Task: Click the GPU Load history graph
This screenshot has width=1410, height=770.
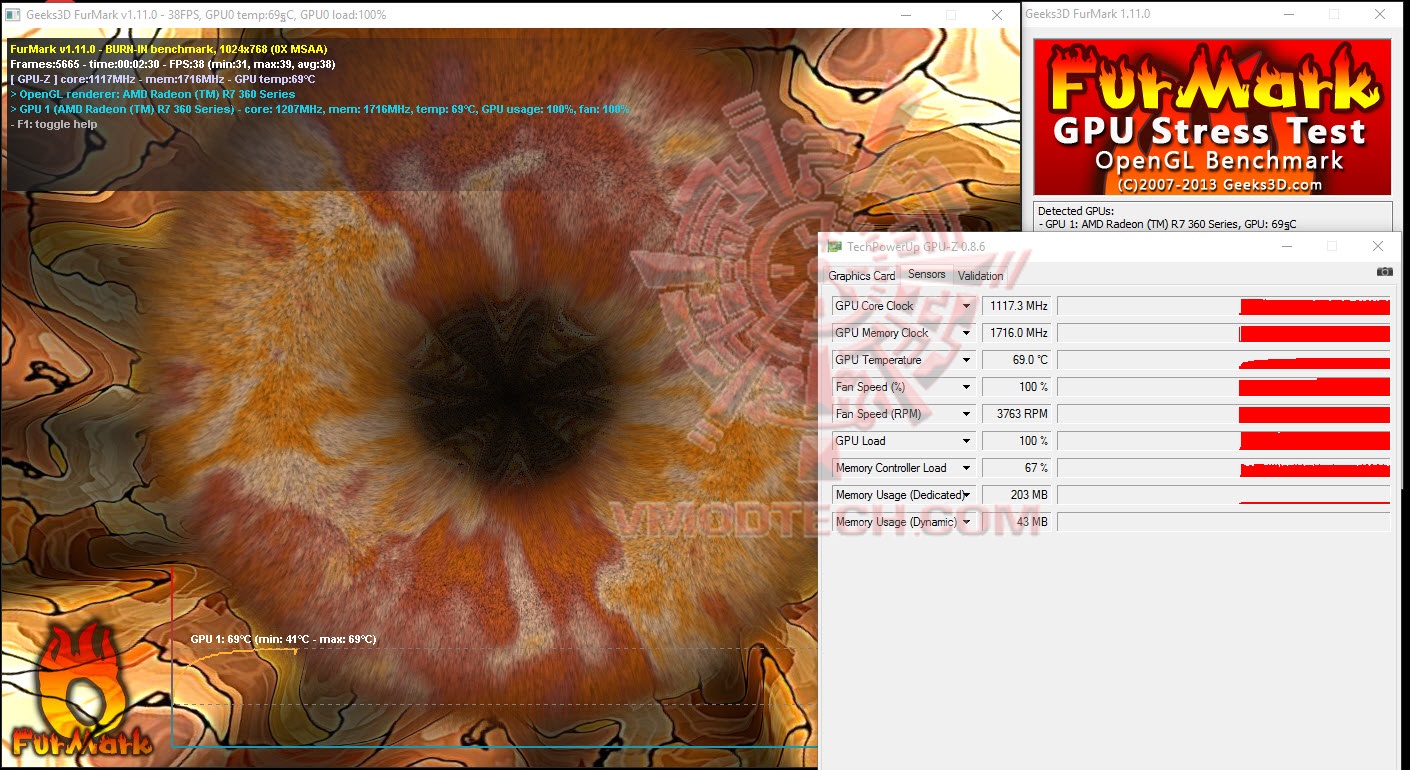Action: coord(1224,441)
